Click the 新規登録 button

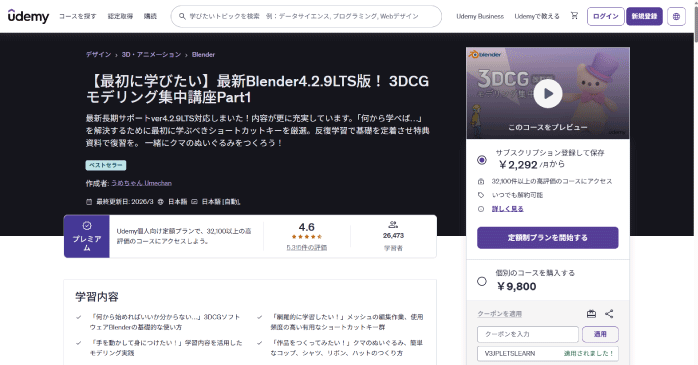pyautogui.click(x=644, y=16)
